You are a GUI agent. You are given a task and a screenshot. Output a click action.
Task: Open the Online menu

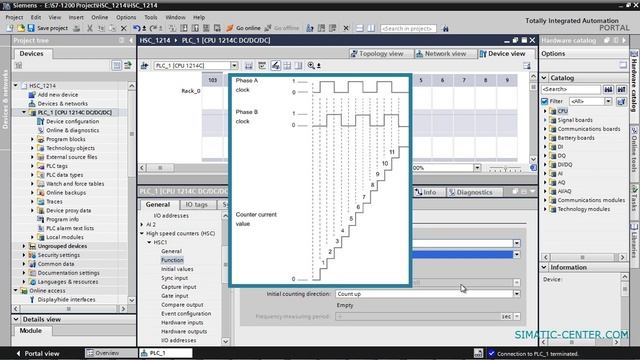click(100, 17)
